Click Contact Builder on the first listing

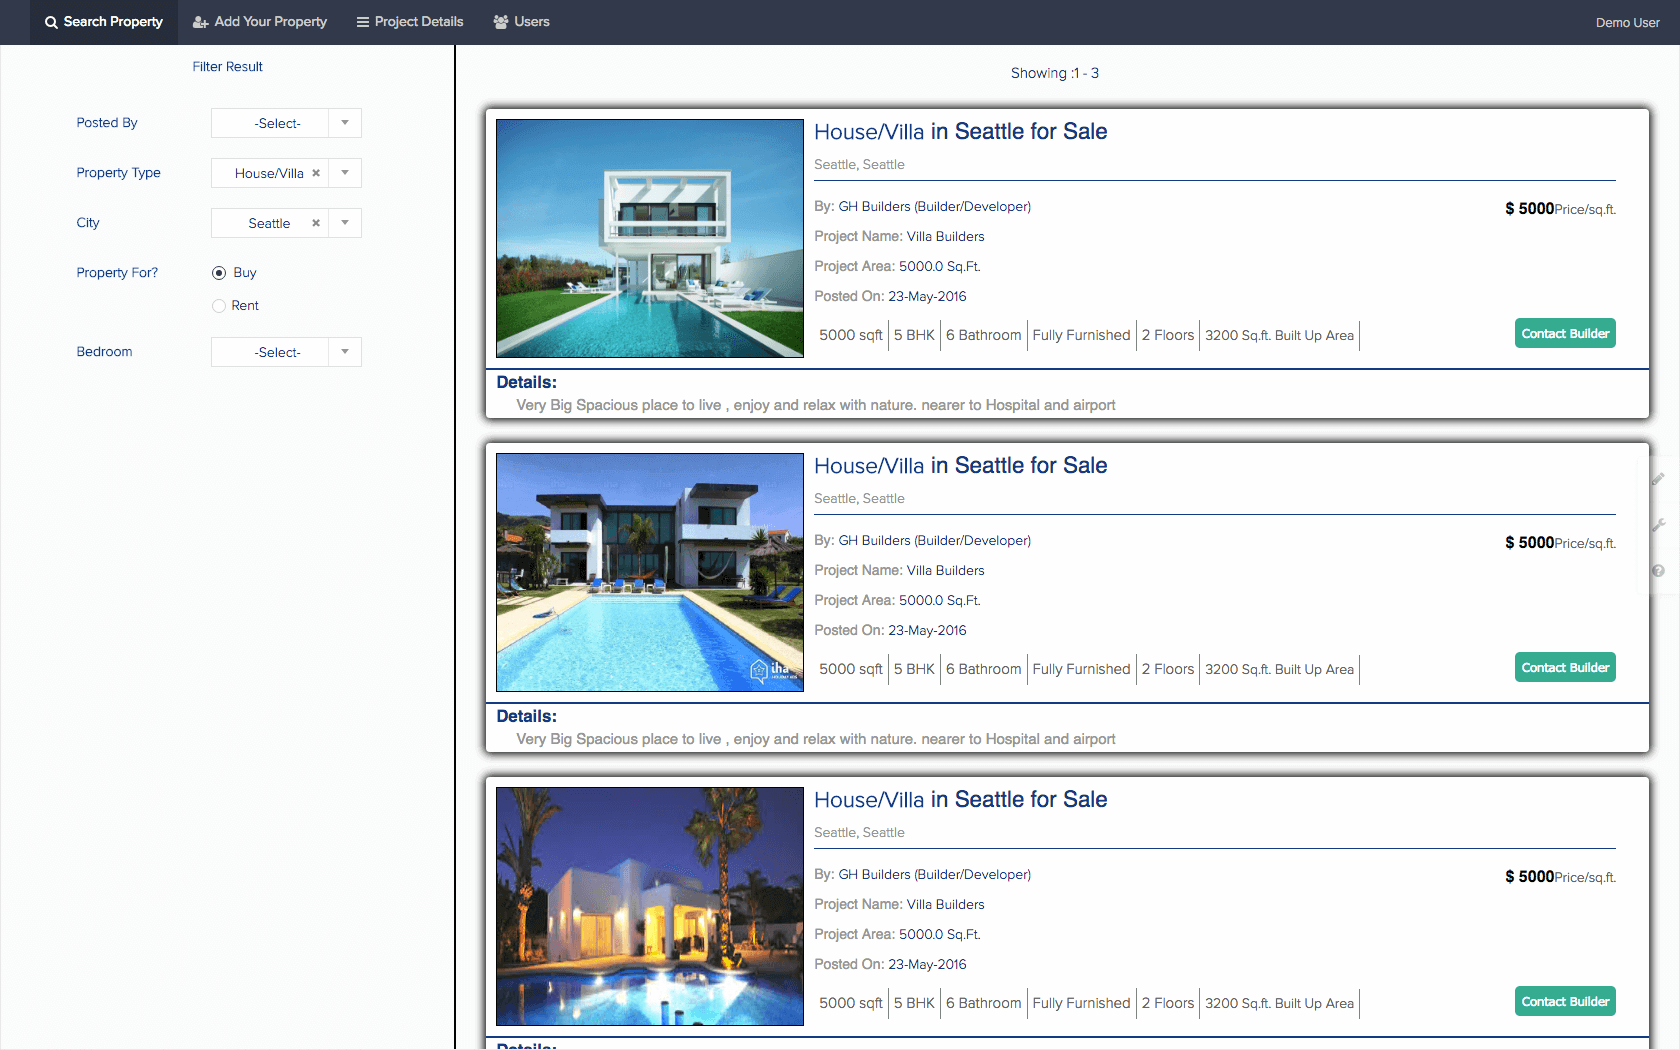coord(1565,334)
